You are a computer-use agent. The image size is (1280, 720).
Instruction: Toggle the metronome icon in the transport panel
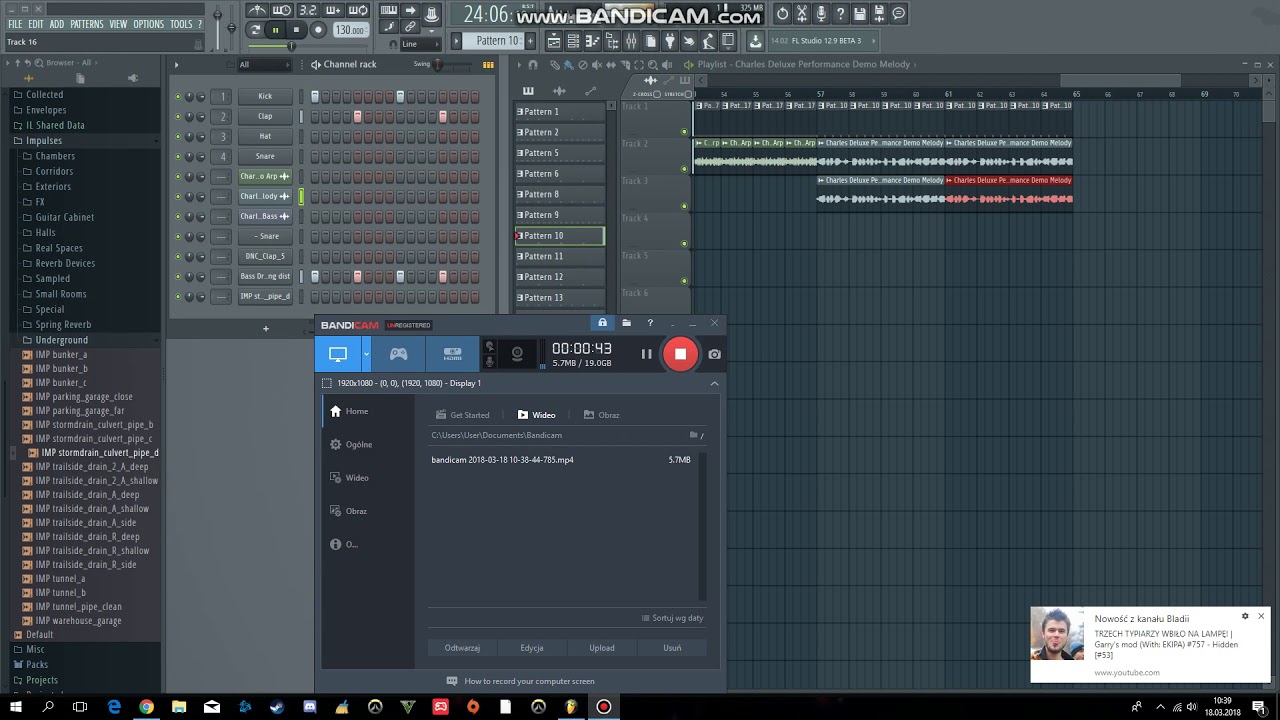click(259, 10)
